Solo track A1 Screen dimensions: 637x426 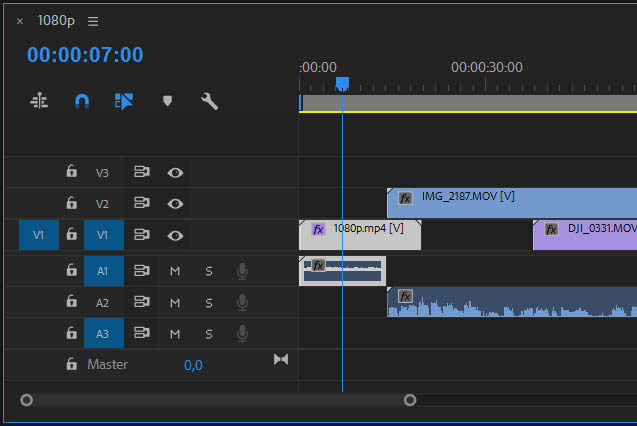209,271
